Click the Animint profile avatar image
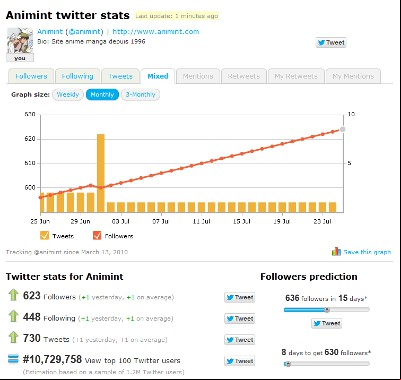 (x=20, y=41)
